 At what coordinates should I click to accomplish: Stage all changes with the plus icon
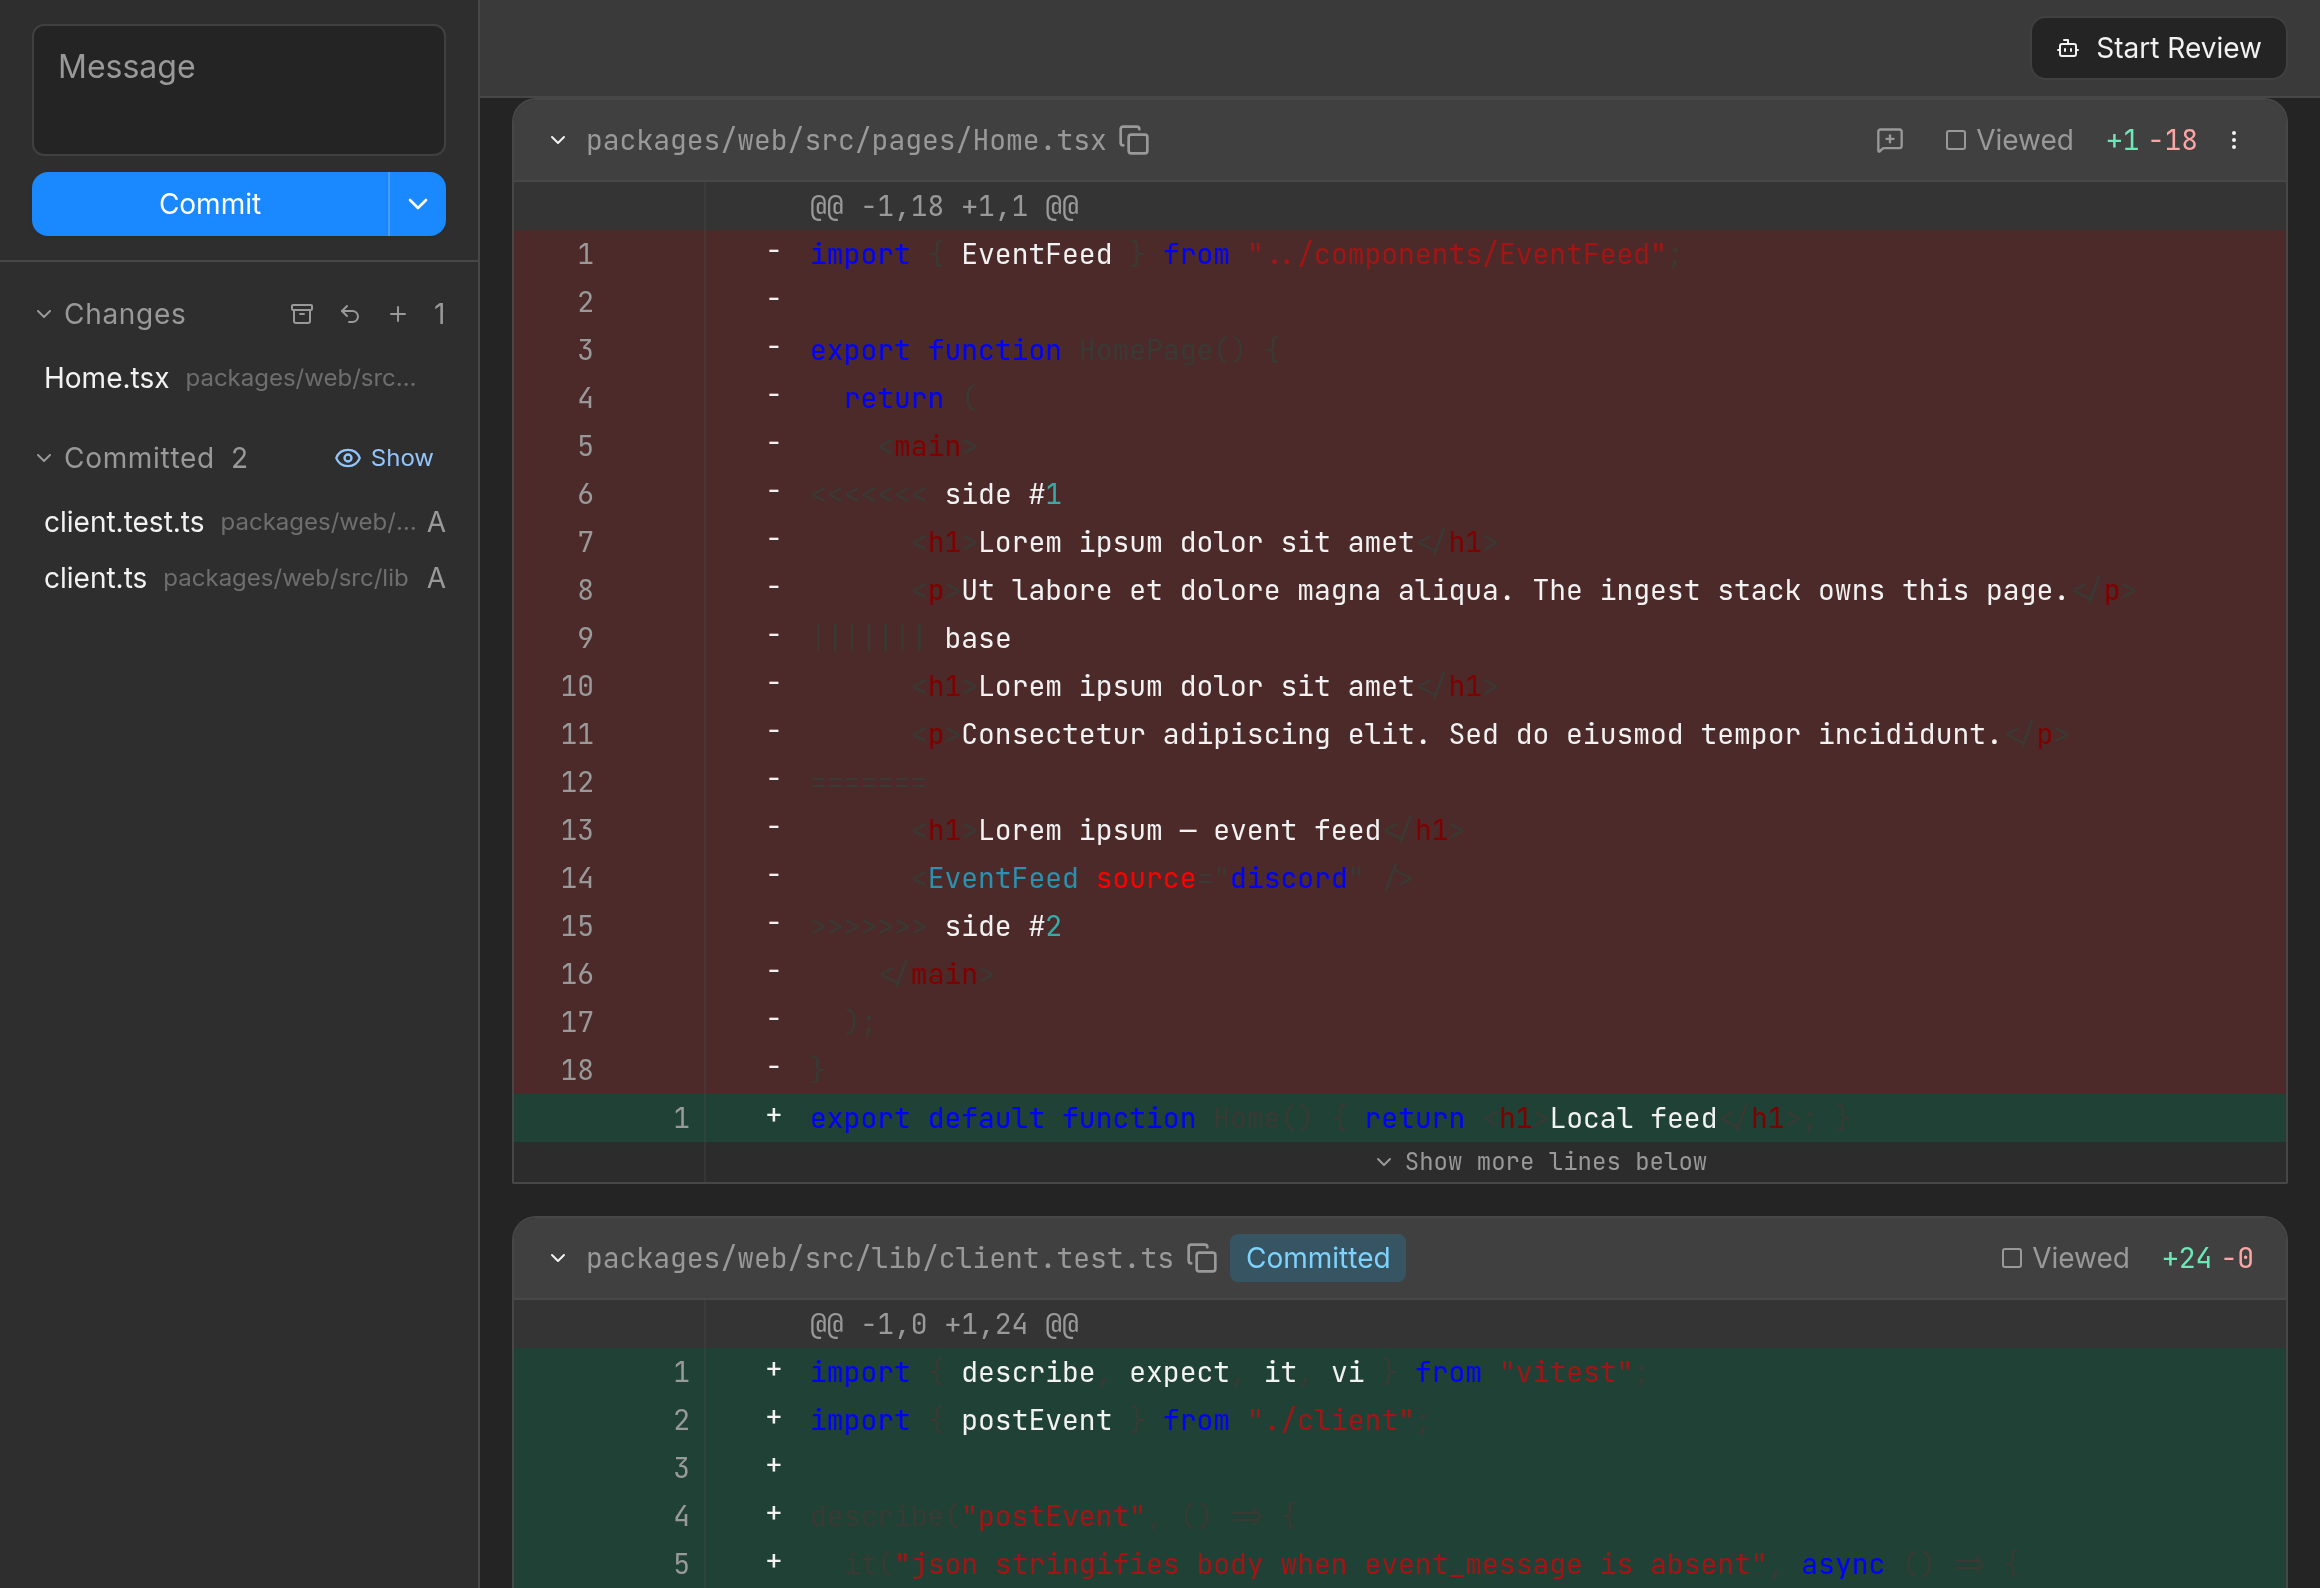coord(398,314)
